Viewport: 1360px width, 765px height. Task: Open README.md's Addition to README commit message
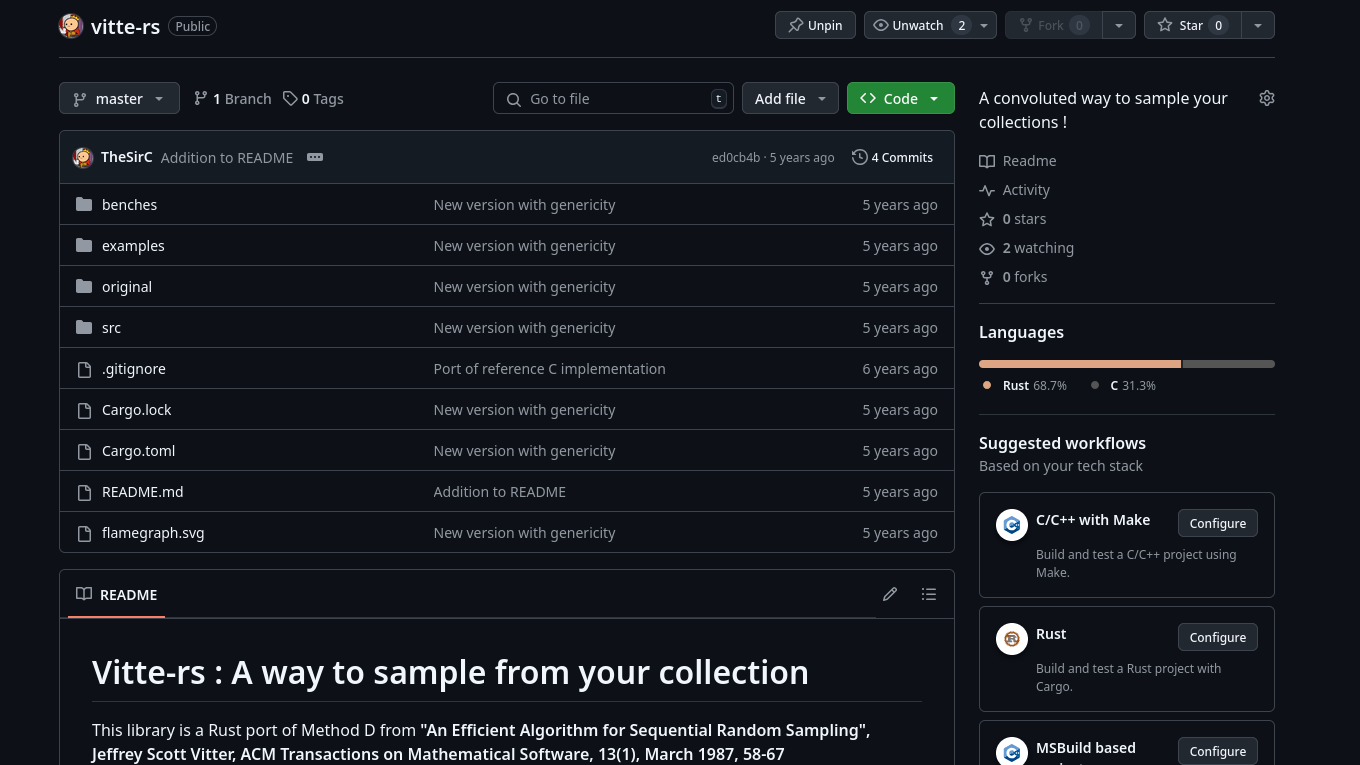tap(499, 492)
